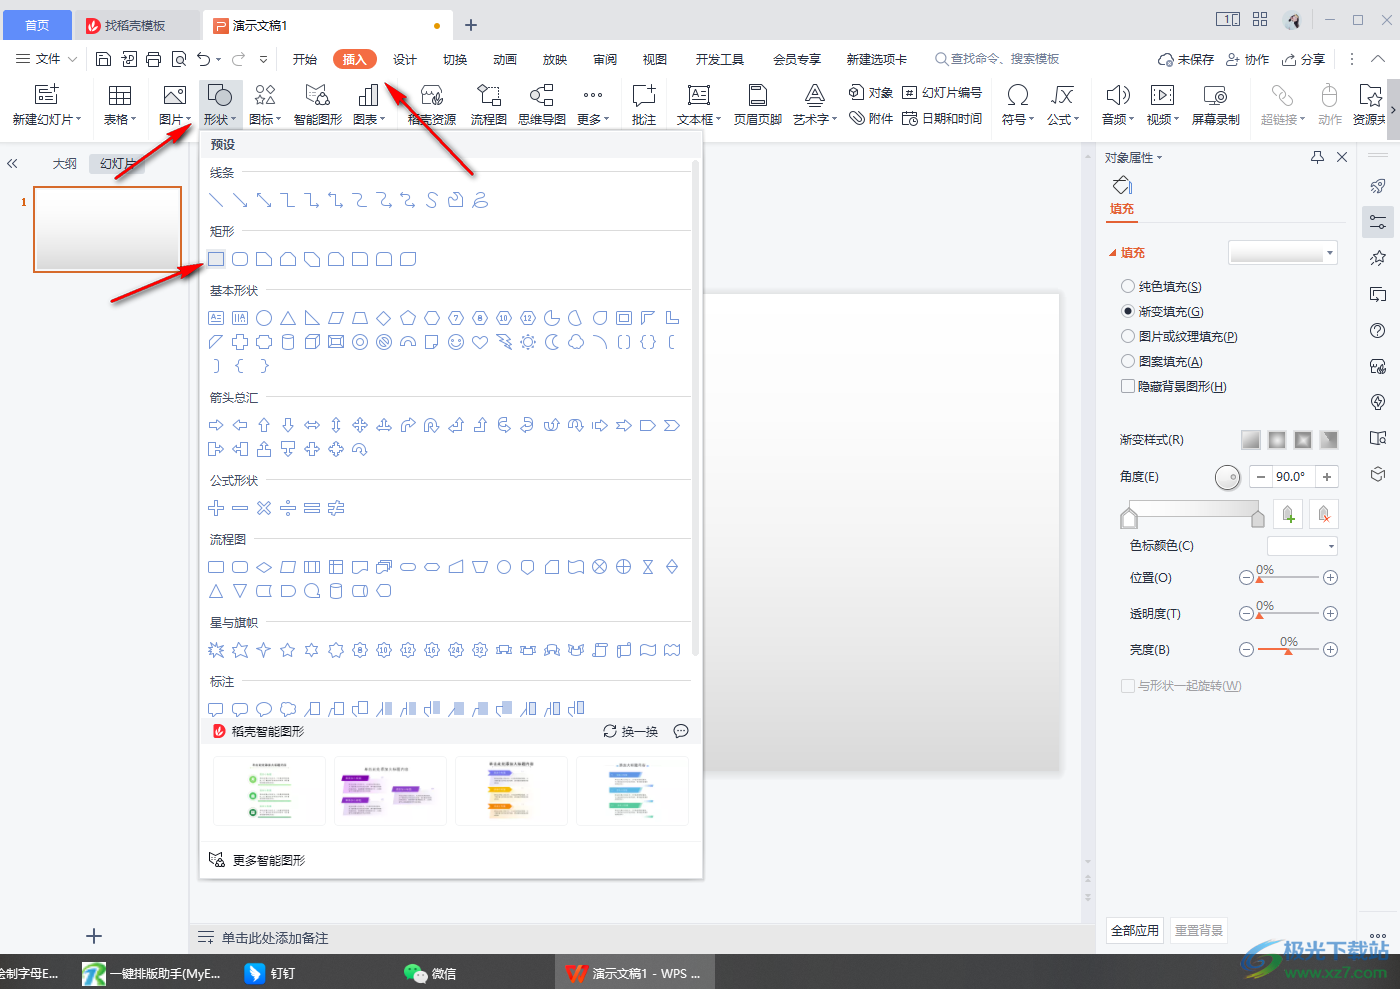
Task: Choose the five-point star shape
Action: pos(288,650)
